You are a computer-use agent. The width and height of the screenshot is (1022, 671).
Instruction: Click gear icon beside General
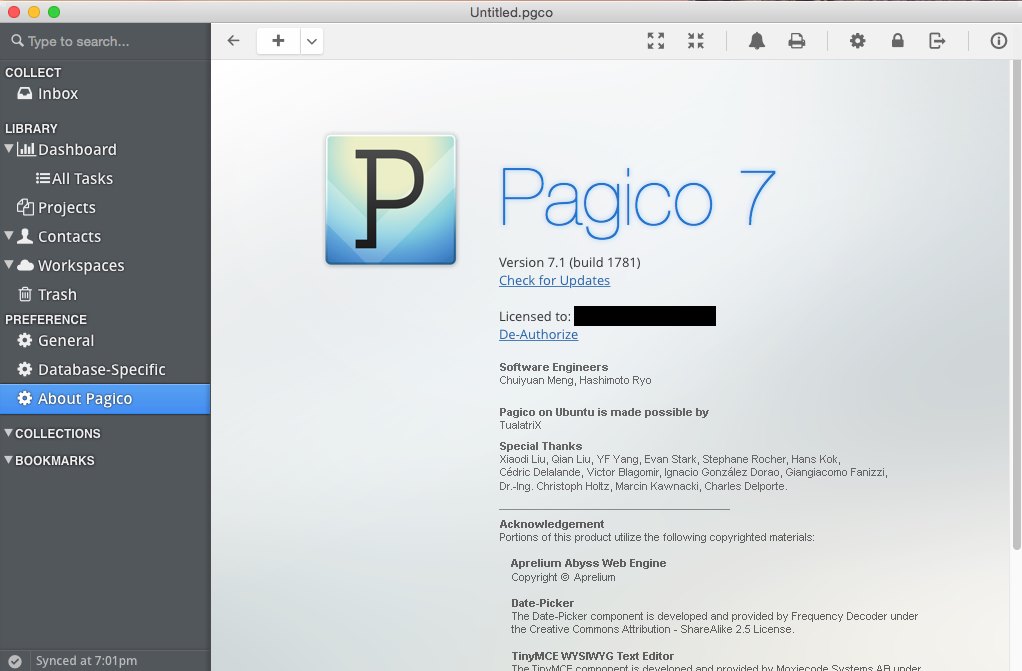click(25, 340)
